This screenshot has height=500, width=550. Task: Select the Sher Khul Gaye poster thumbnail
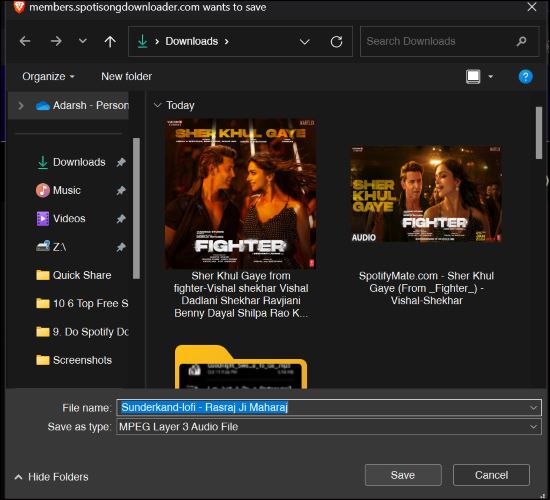[x=240, y=194]
